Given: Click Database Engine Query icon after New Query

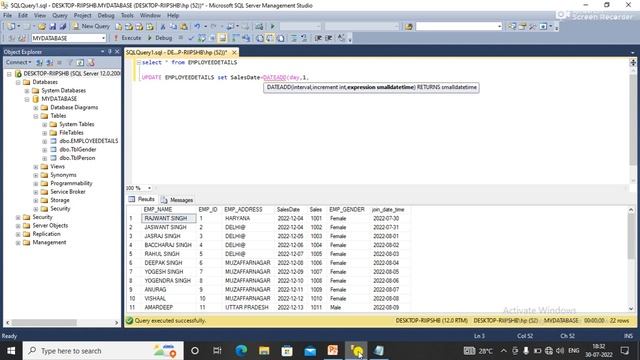Looking at the screenshot, I should 118,27.
